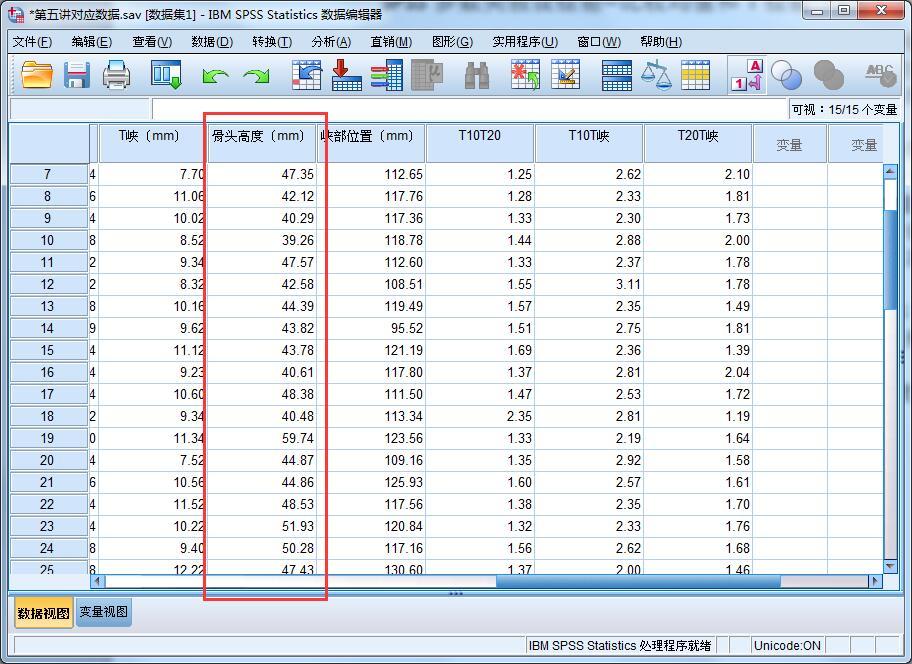Select row header 19
Screen dimensions: 912x664
pyautogui.click(x=48, y=438)
